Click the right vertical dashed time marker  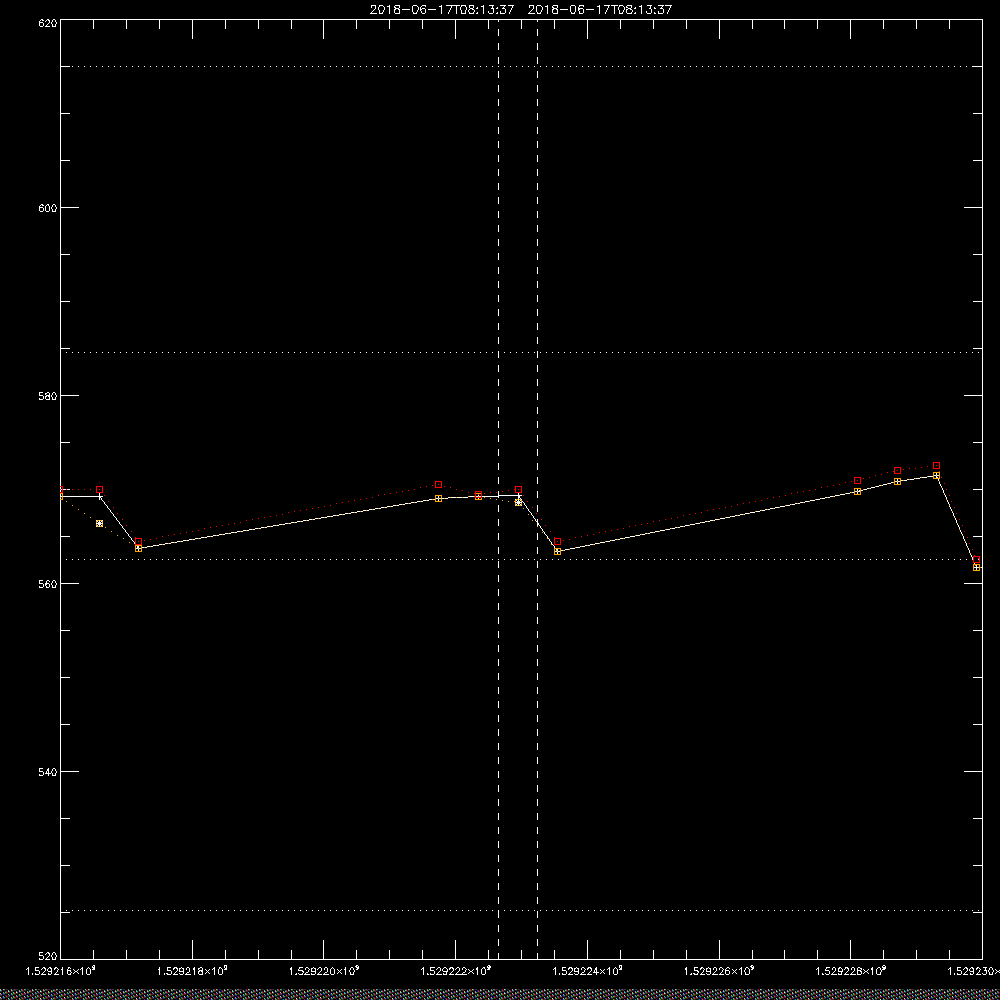click(537, 489)
